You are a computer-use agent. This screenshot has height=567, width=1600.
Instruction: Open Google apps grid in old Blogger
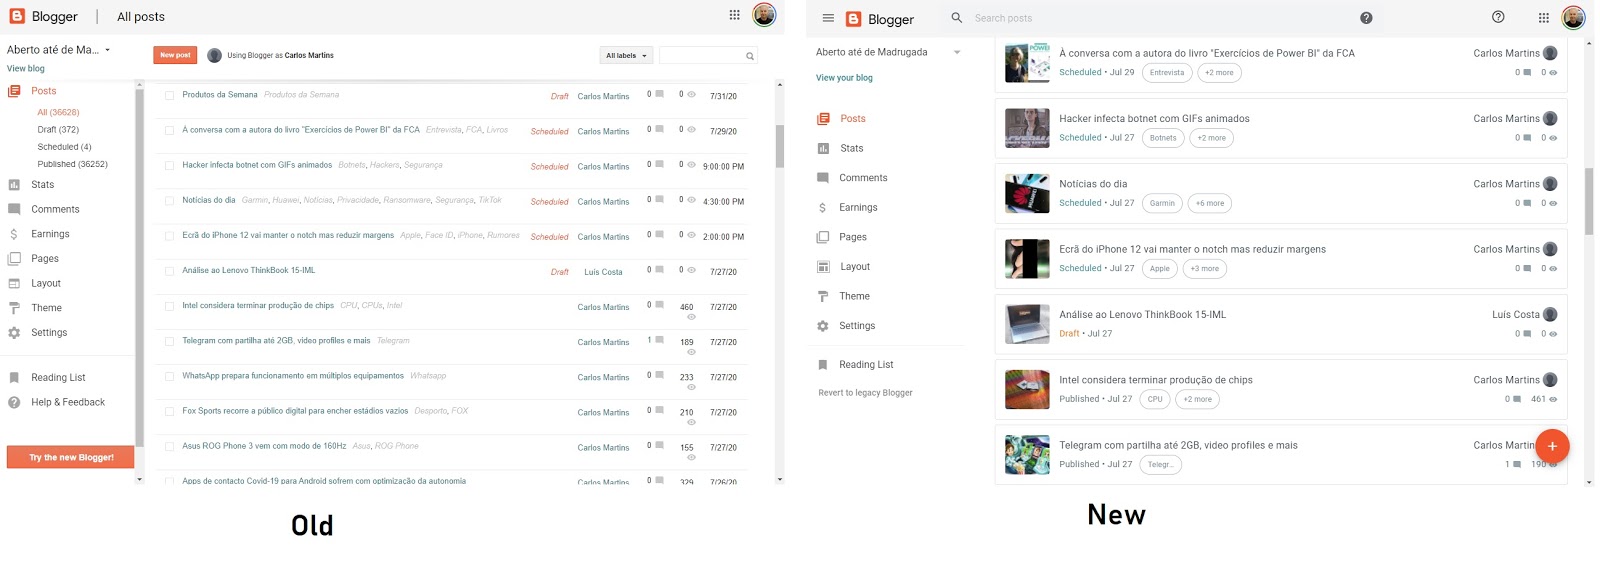point(734,15)
